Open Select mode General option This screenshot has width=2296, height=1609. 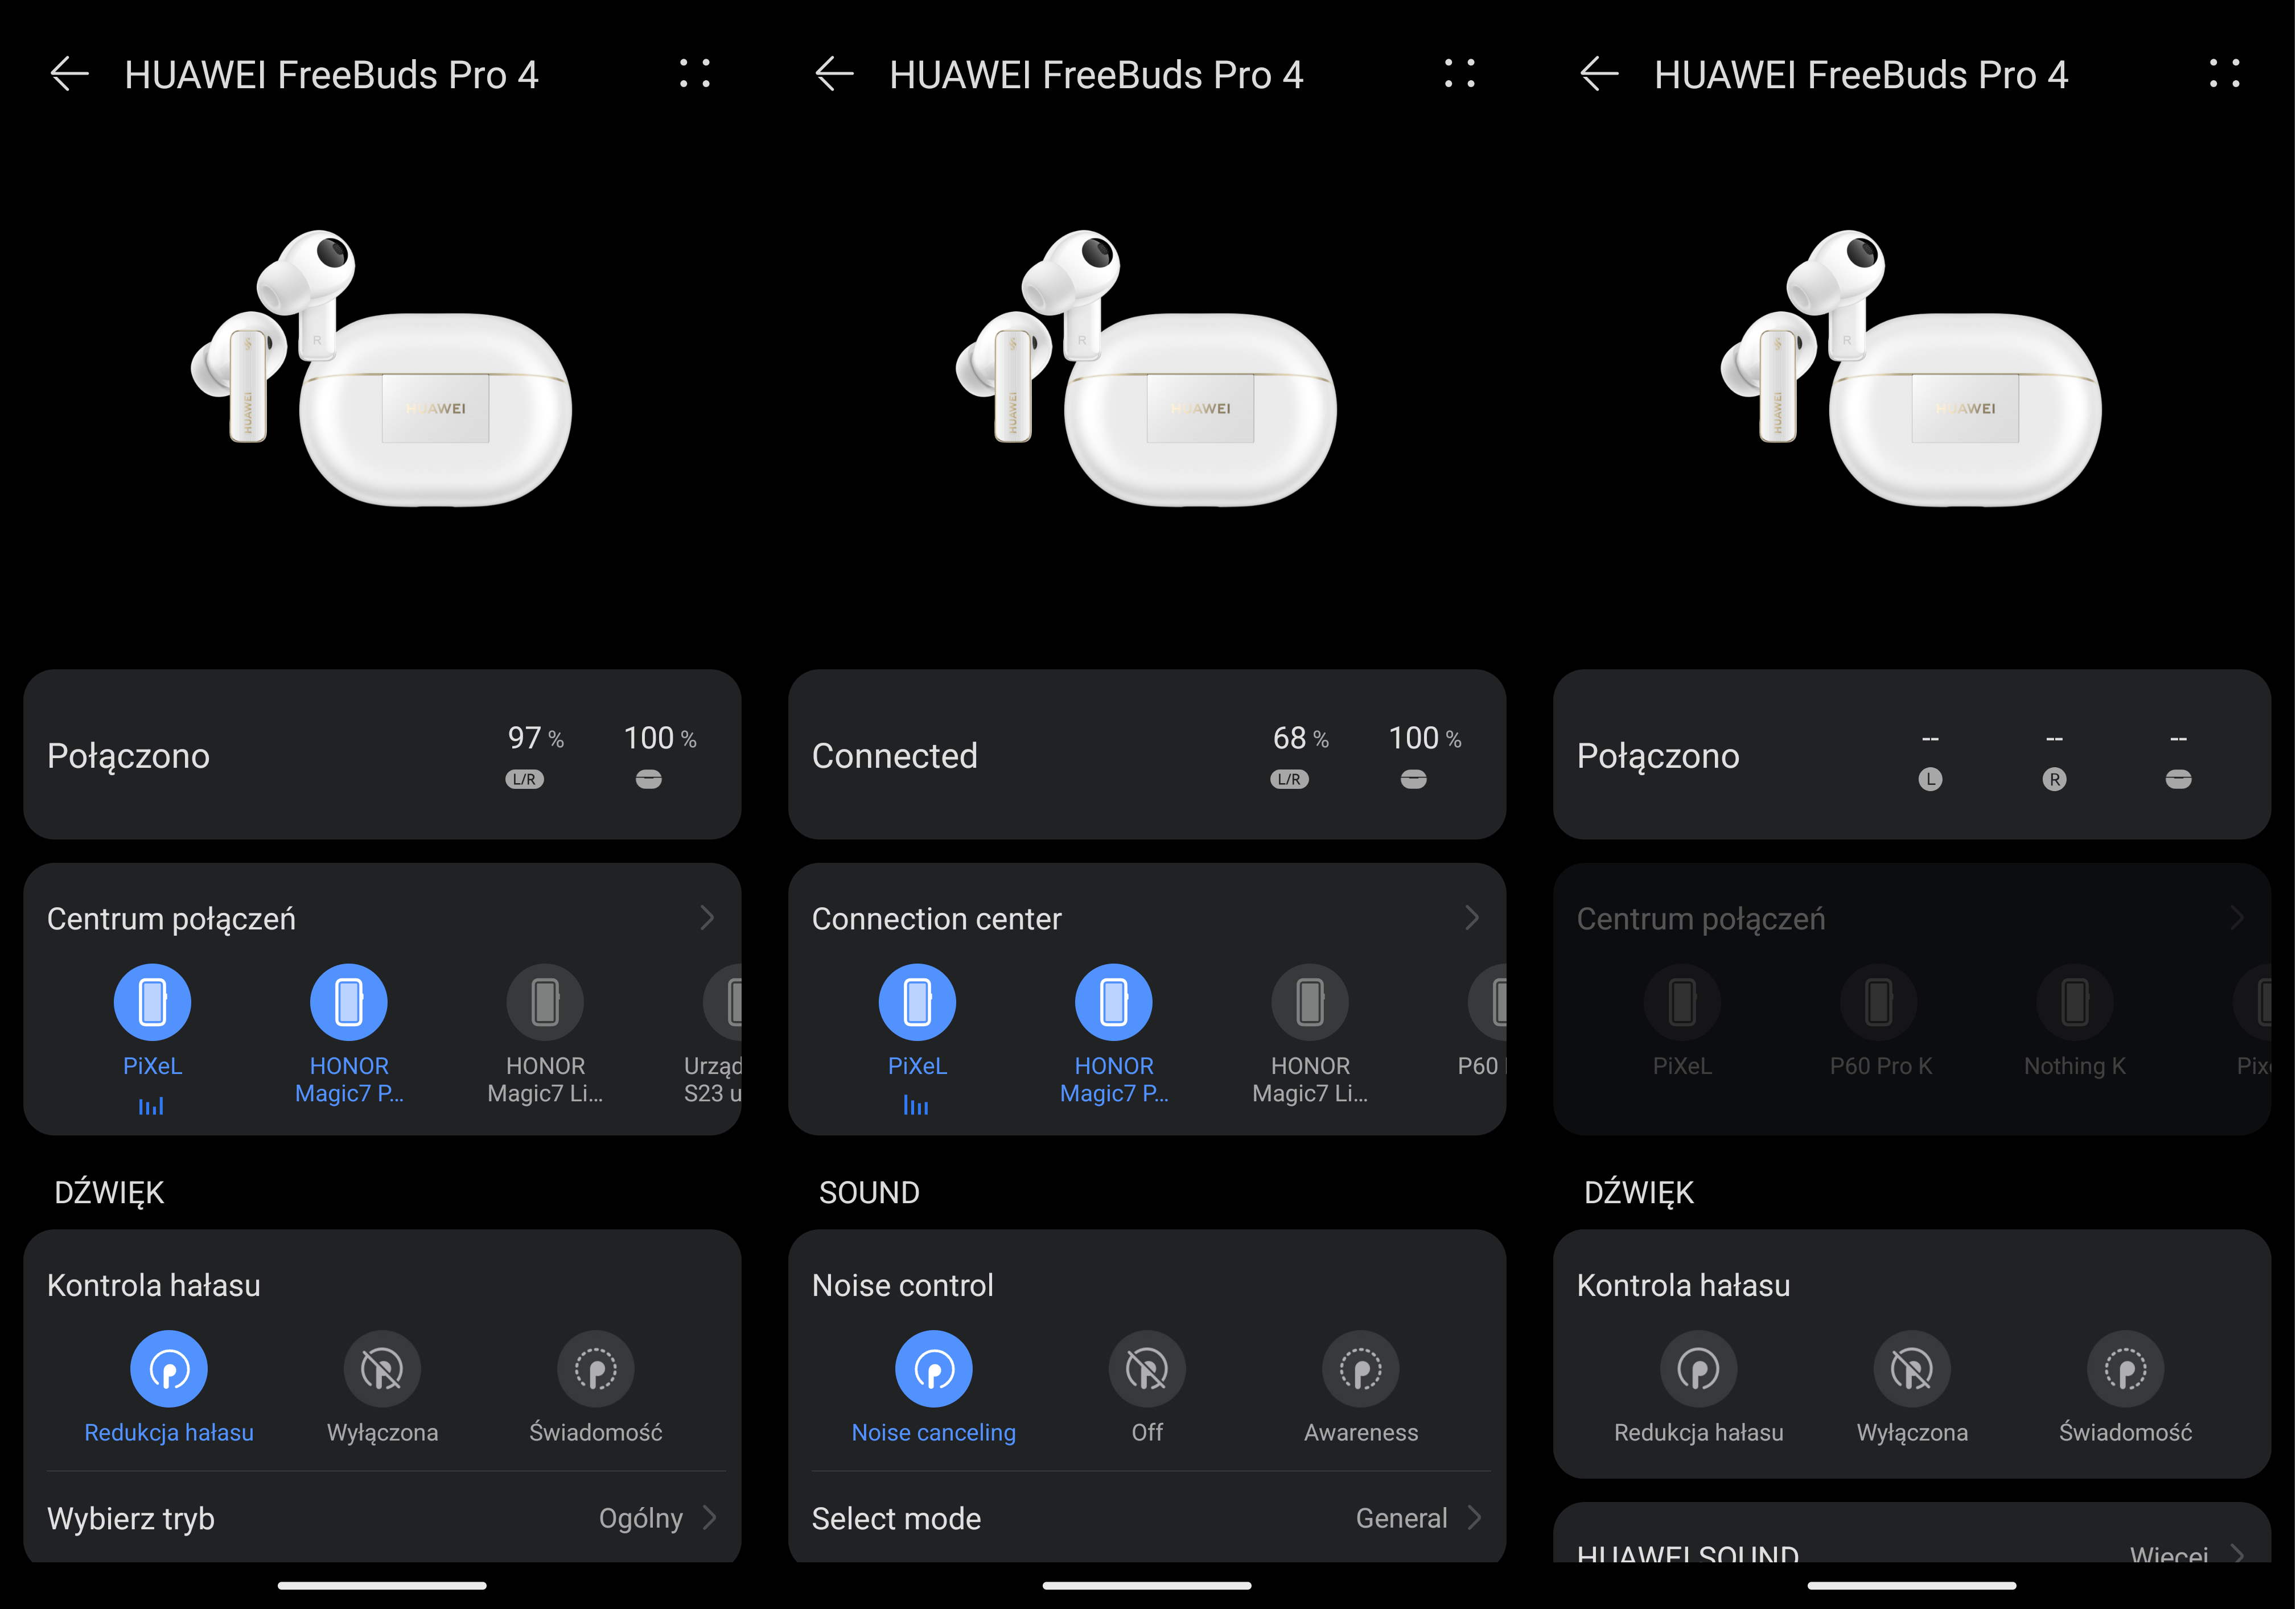(1147, 1518)
